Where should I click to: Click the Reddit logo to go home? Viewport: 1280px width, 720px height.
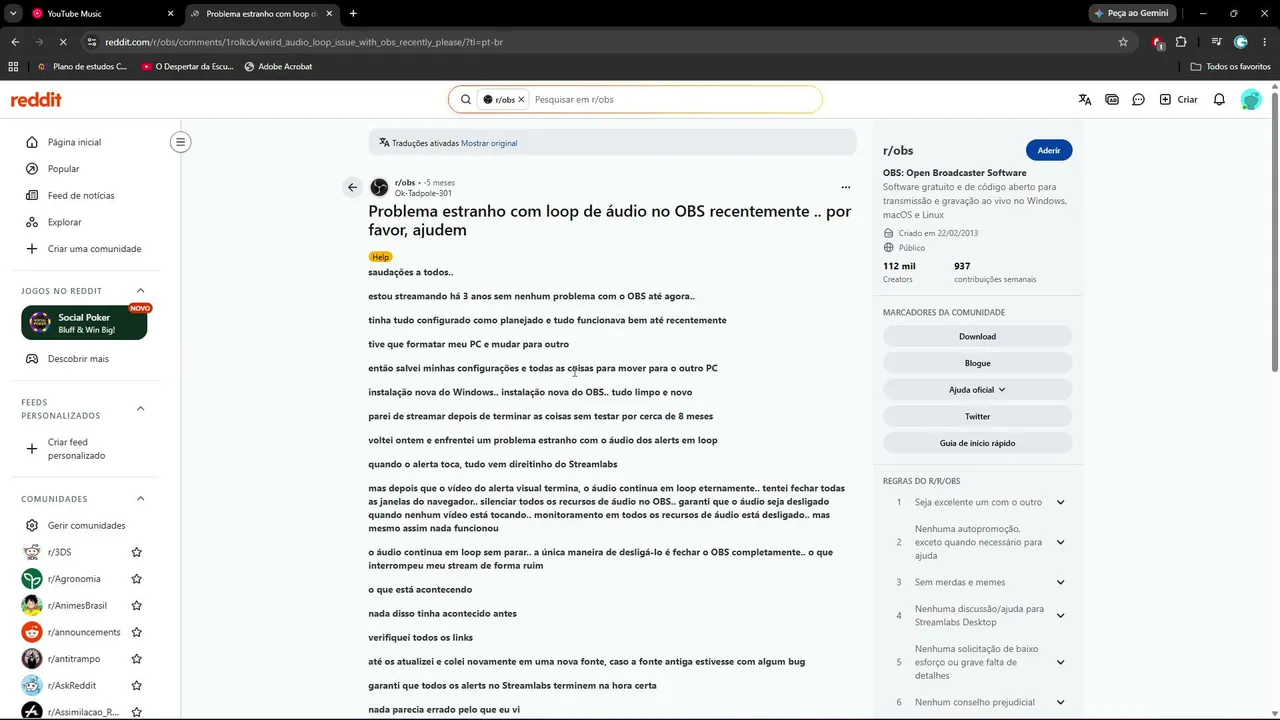(x=36, y=100)
